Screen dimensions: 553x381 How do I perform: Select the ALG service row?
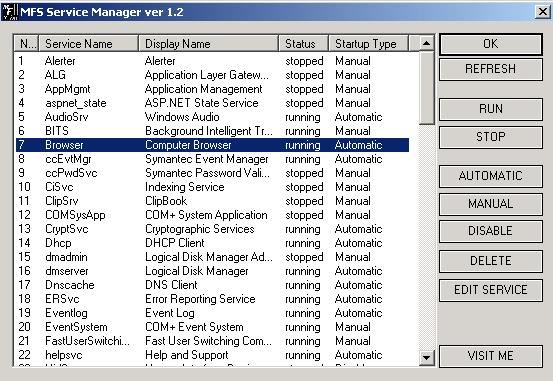pyautogui.click(x=212, y=75)
